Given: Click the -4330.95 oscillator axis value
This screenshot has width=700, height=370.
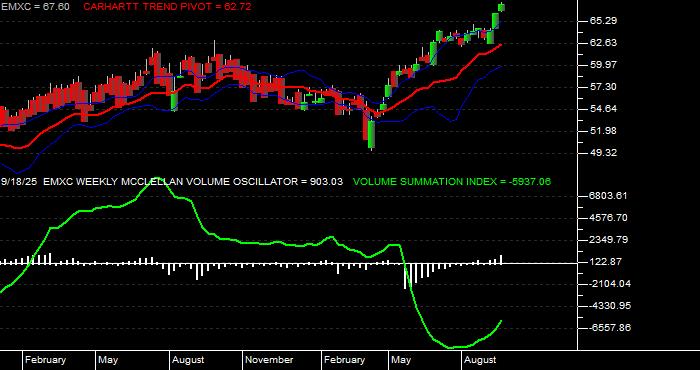Looking at the screenshot, I should (x=609, y=306).
